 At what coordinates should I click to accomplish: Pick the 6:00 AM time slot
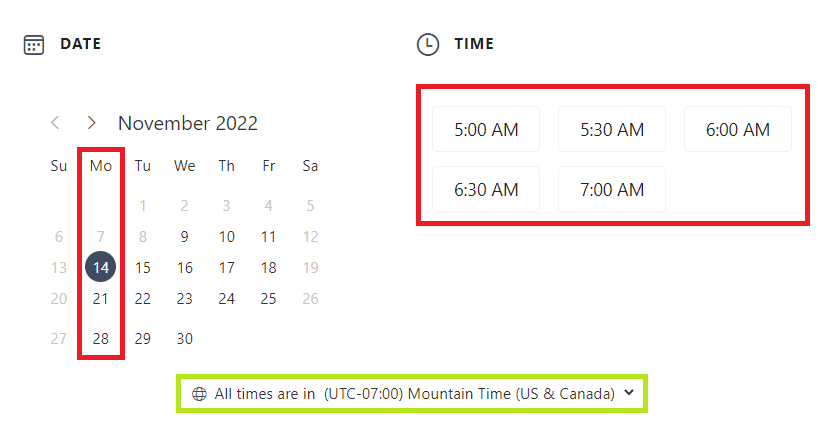[x=737, y=129]
